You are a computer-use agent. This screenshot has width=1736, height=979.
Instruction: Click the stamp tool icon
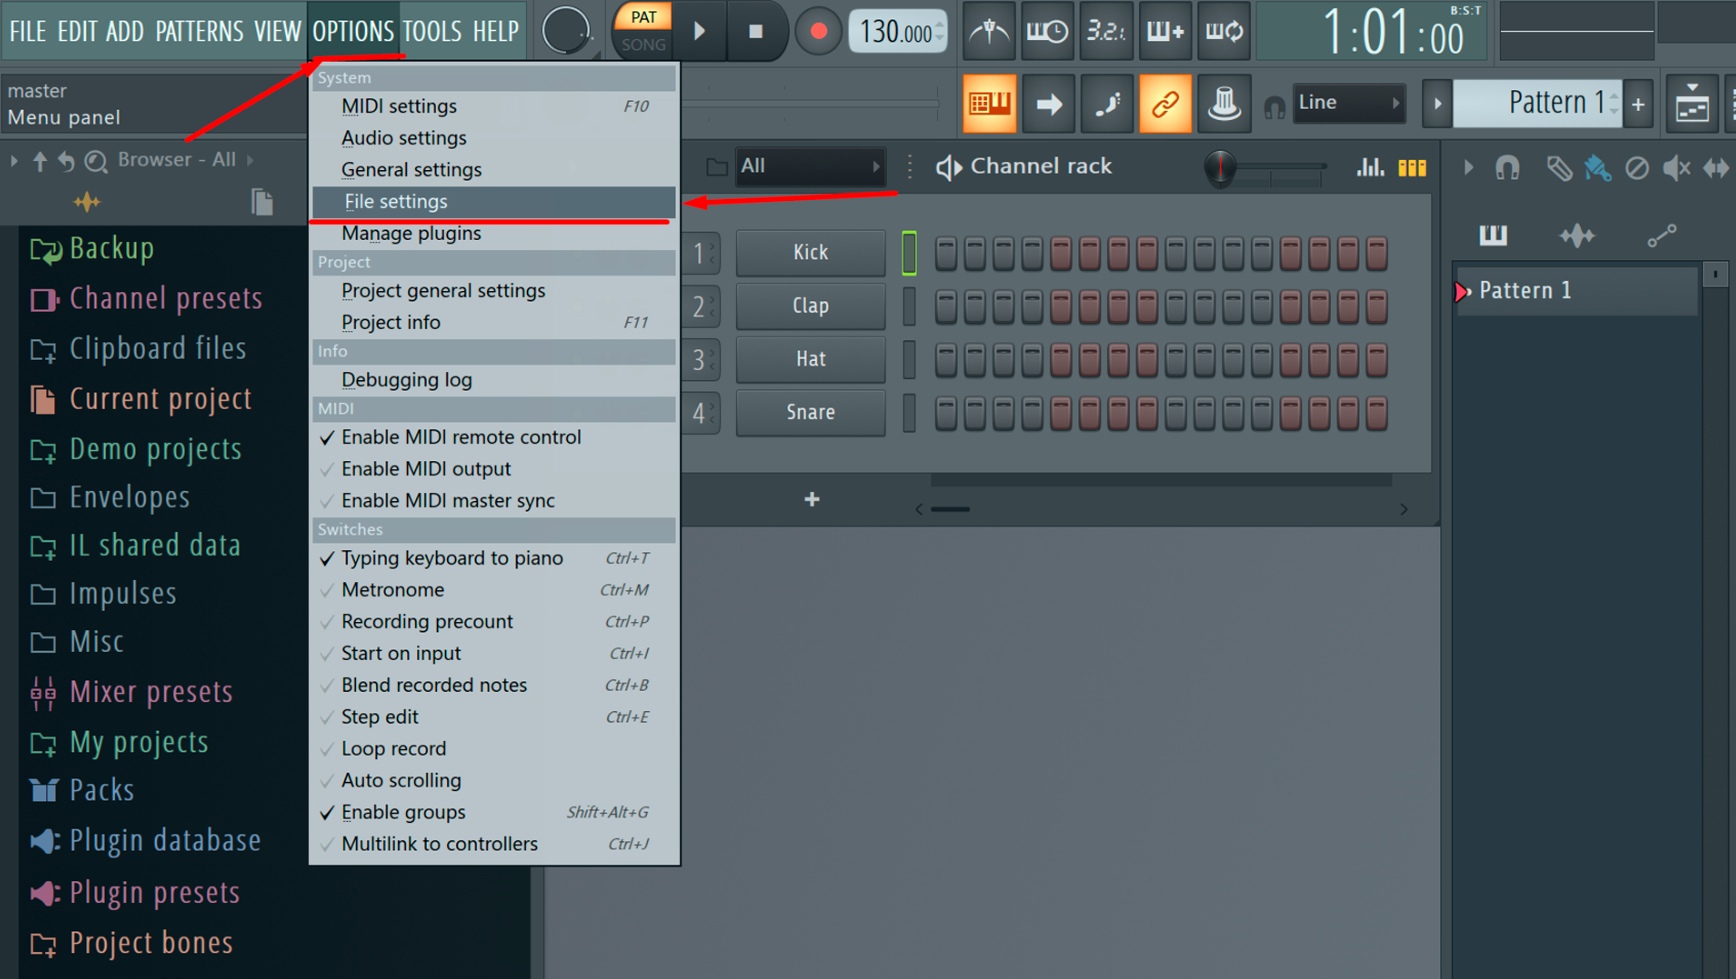point(1224,103)
